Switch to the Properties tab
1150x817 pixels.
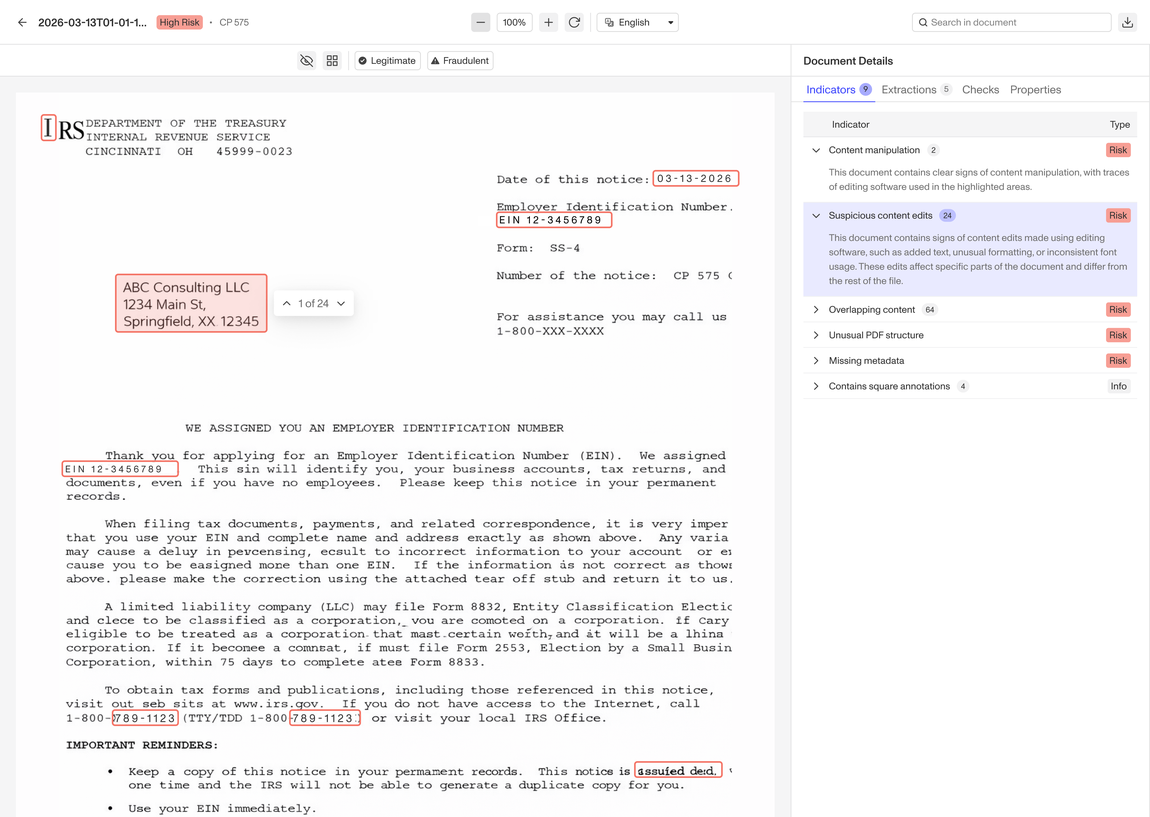(x=1035, y=89)
